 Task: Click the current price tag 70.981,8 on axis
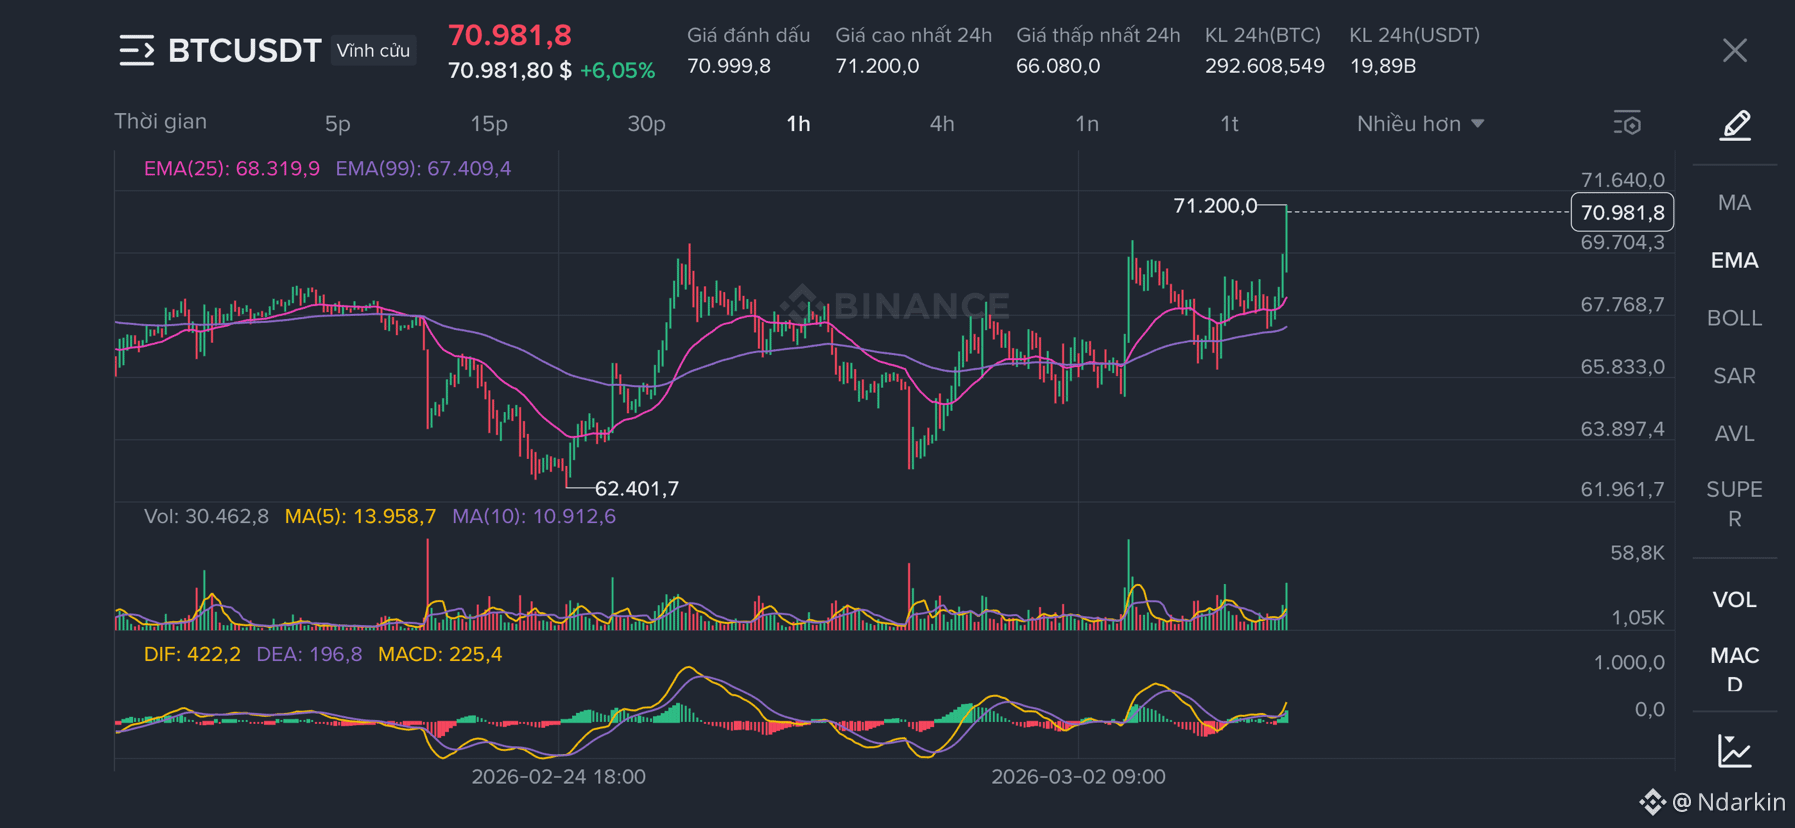(1622, 212)
